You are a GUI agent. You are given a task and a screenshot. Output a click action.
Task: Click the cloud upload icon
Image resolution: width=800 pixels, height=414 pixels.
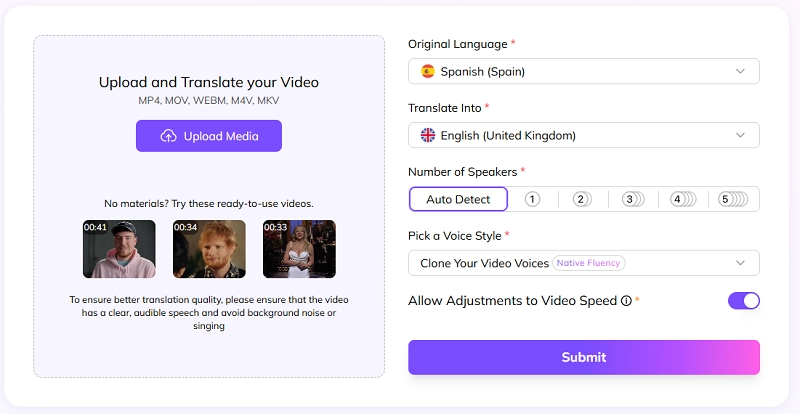168,136
